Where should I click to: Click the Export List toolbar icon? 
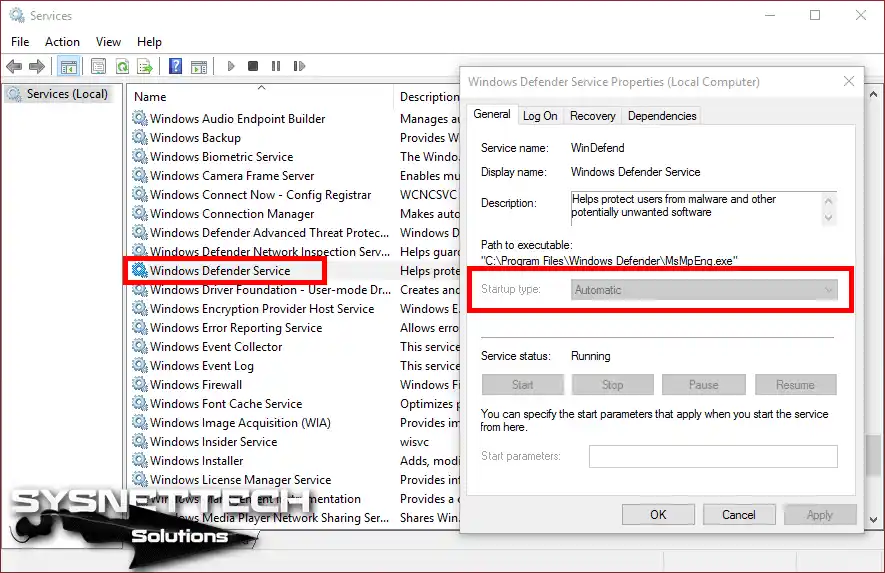(145, 67)
